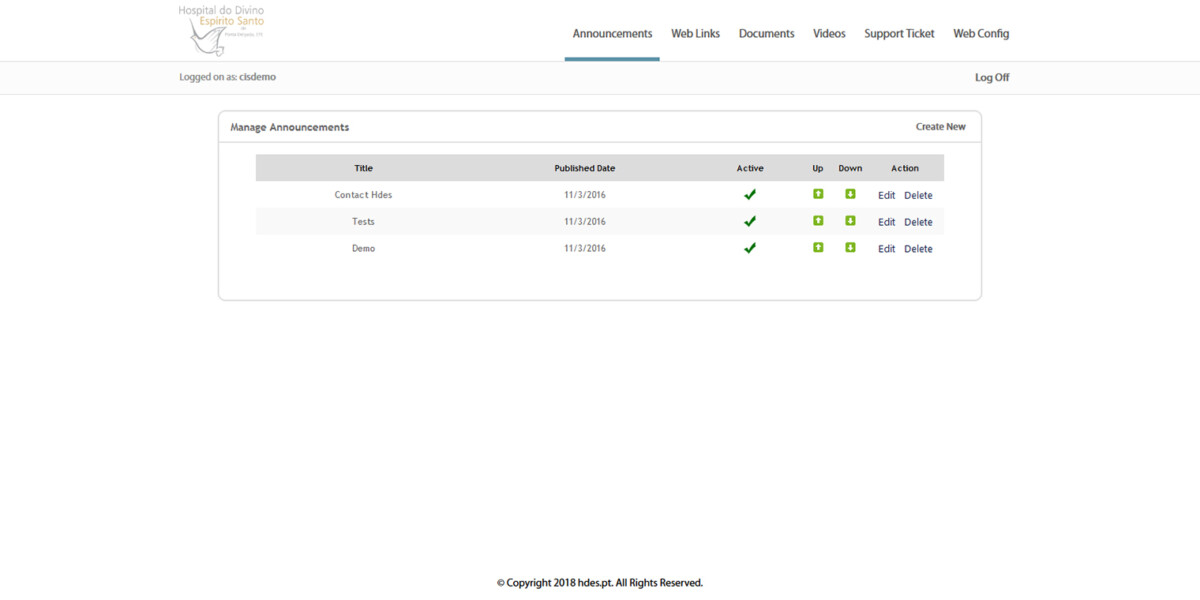Move the Contact Hdes announcement down
The width and height of the screenshot is (1200, 600).
pos(850,194)
